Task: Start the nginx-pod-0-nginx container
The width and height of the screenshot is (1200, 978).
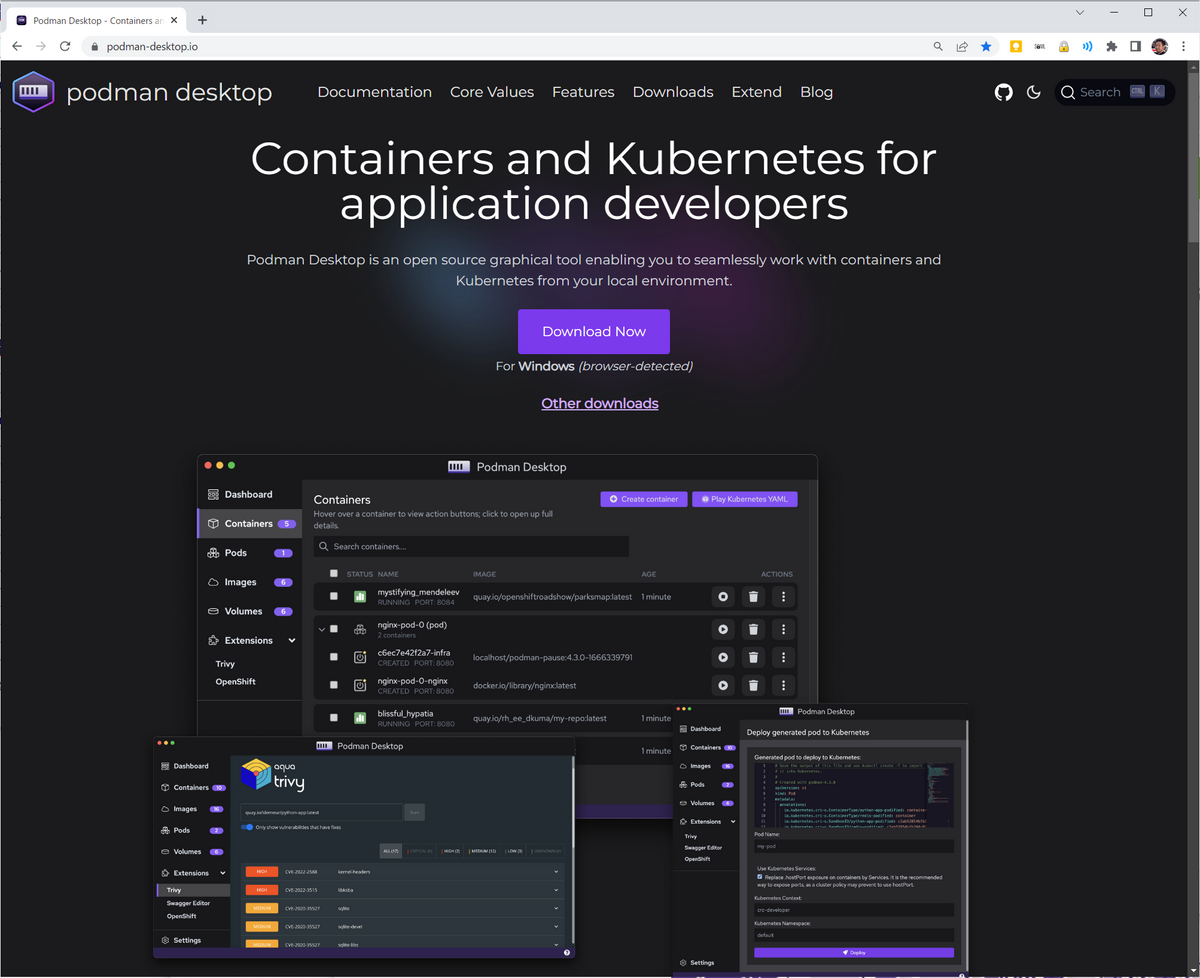Action: coord(723,685)
